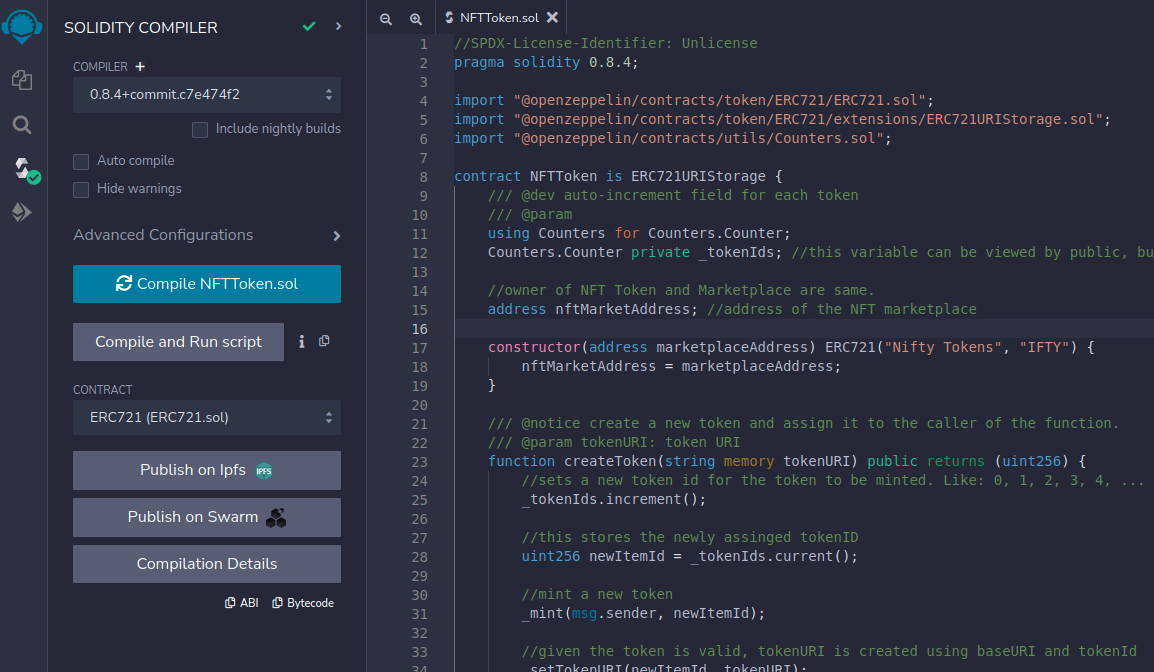Zoom out the code editor

point(386,18)
